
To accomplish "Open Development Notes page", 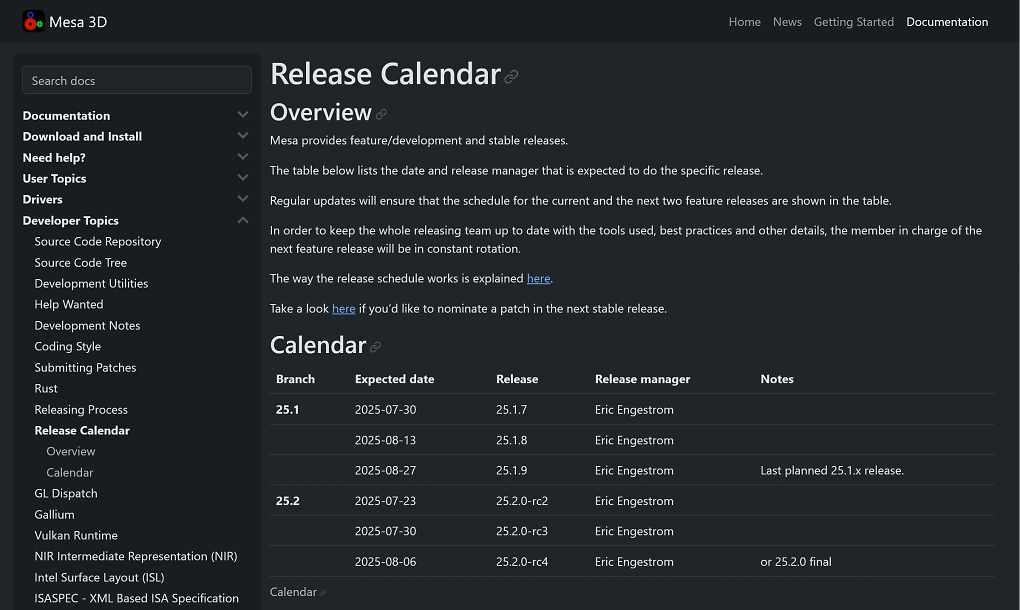I will click(x=87, y=325).
